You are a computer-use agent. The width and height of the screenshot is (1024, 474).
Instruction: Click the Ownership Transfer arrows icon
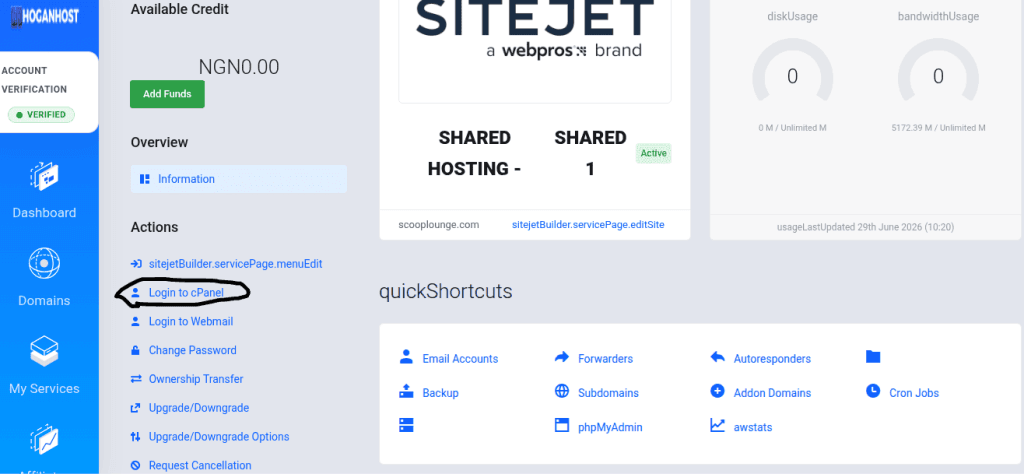(136, 379)
